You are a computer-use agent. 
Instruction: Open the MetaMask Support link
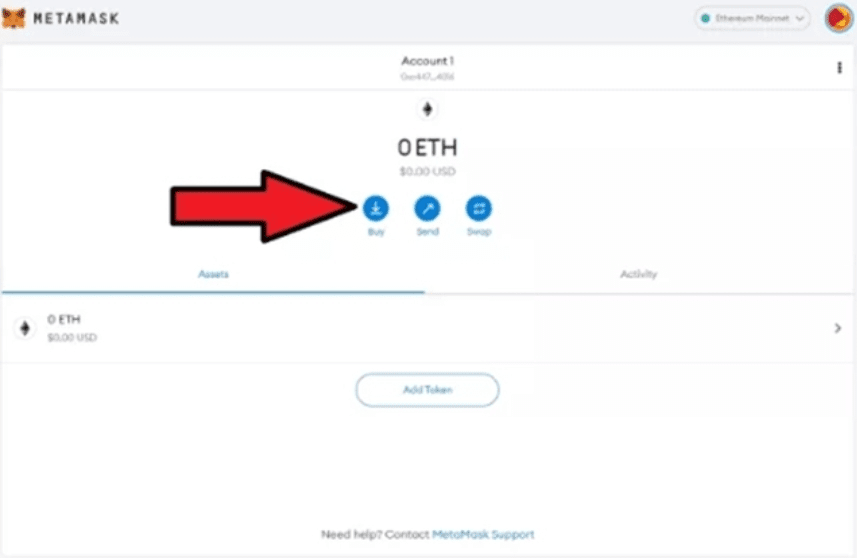(x=483, y=534)
